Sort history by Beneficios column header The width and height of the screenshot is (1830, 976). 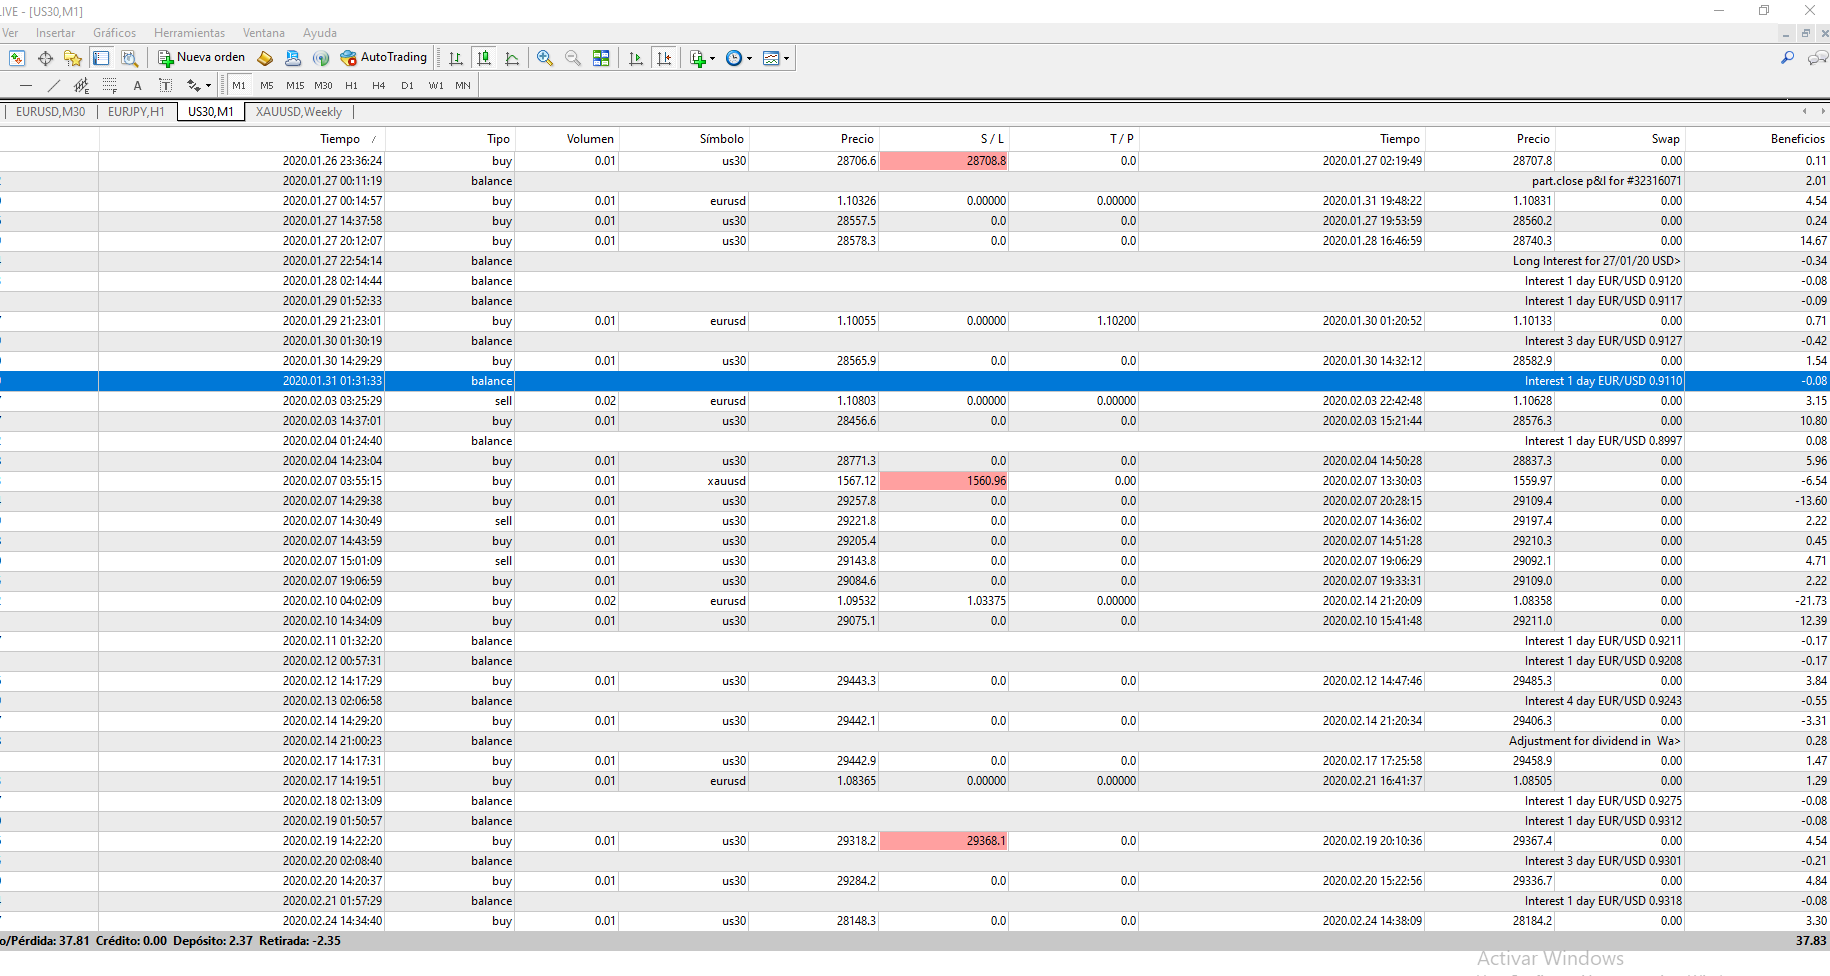pos(1796,139)
